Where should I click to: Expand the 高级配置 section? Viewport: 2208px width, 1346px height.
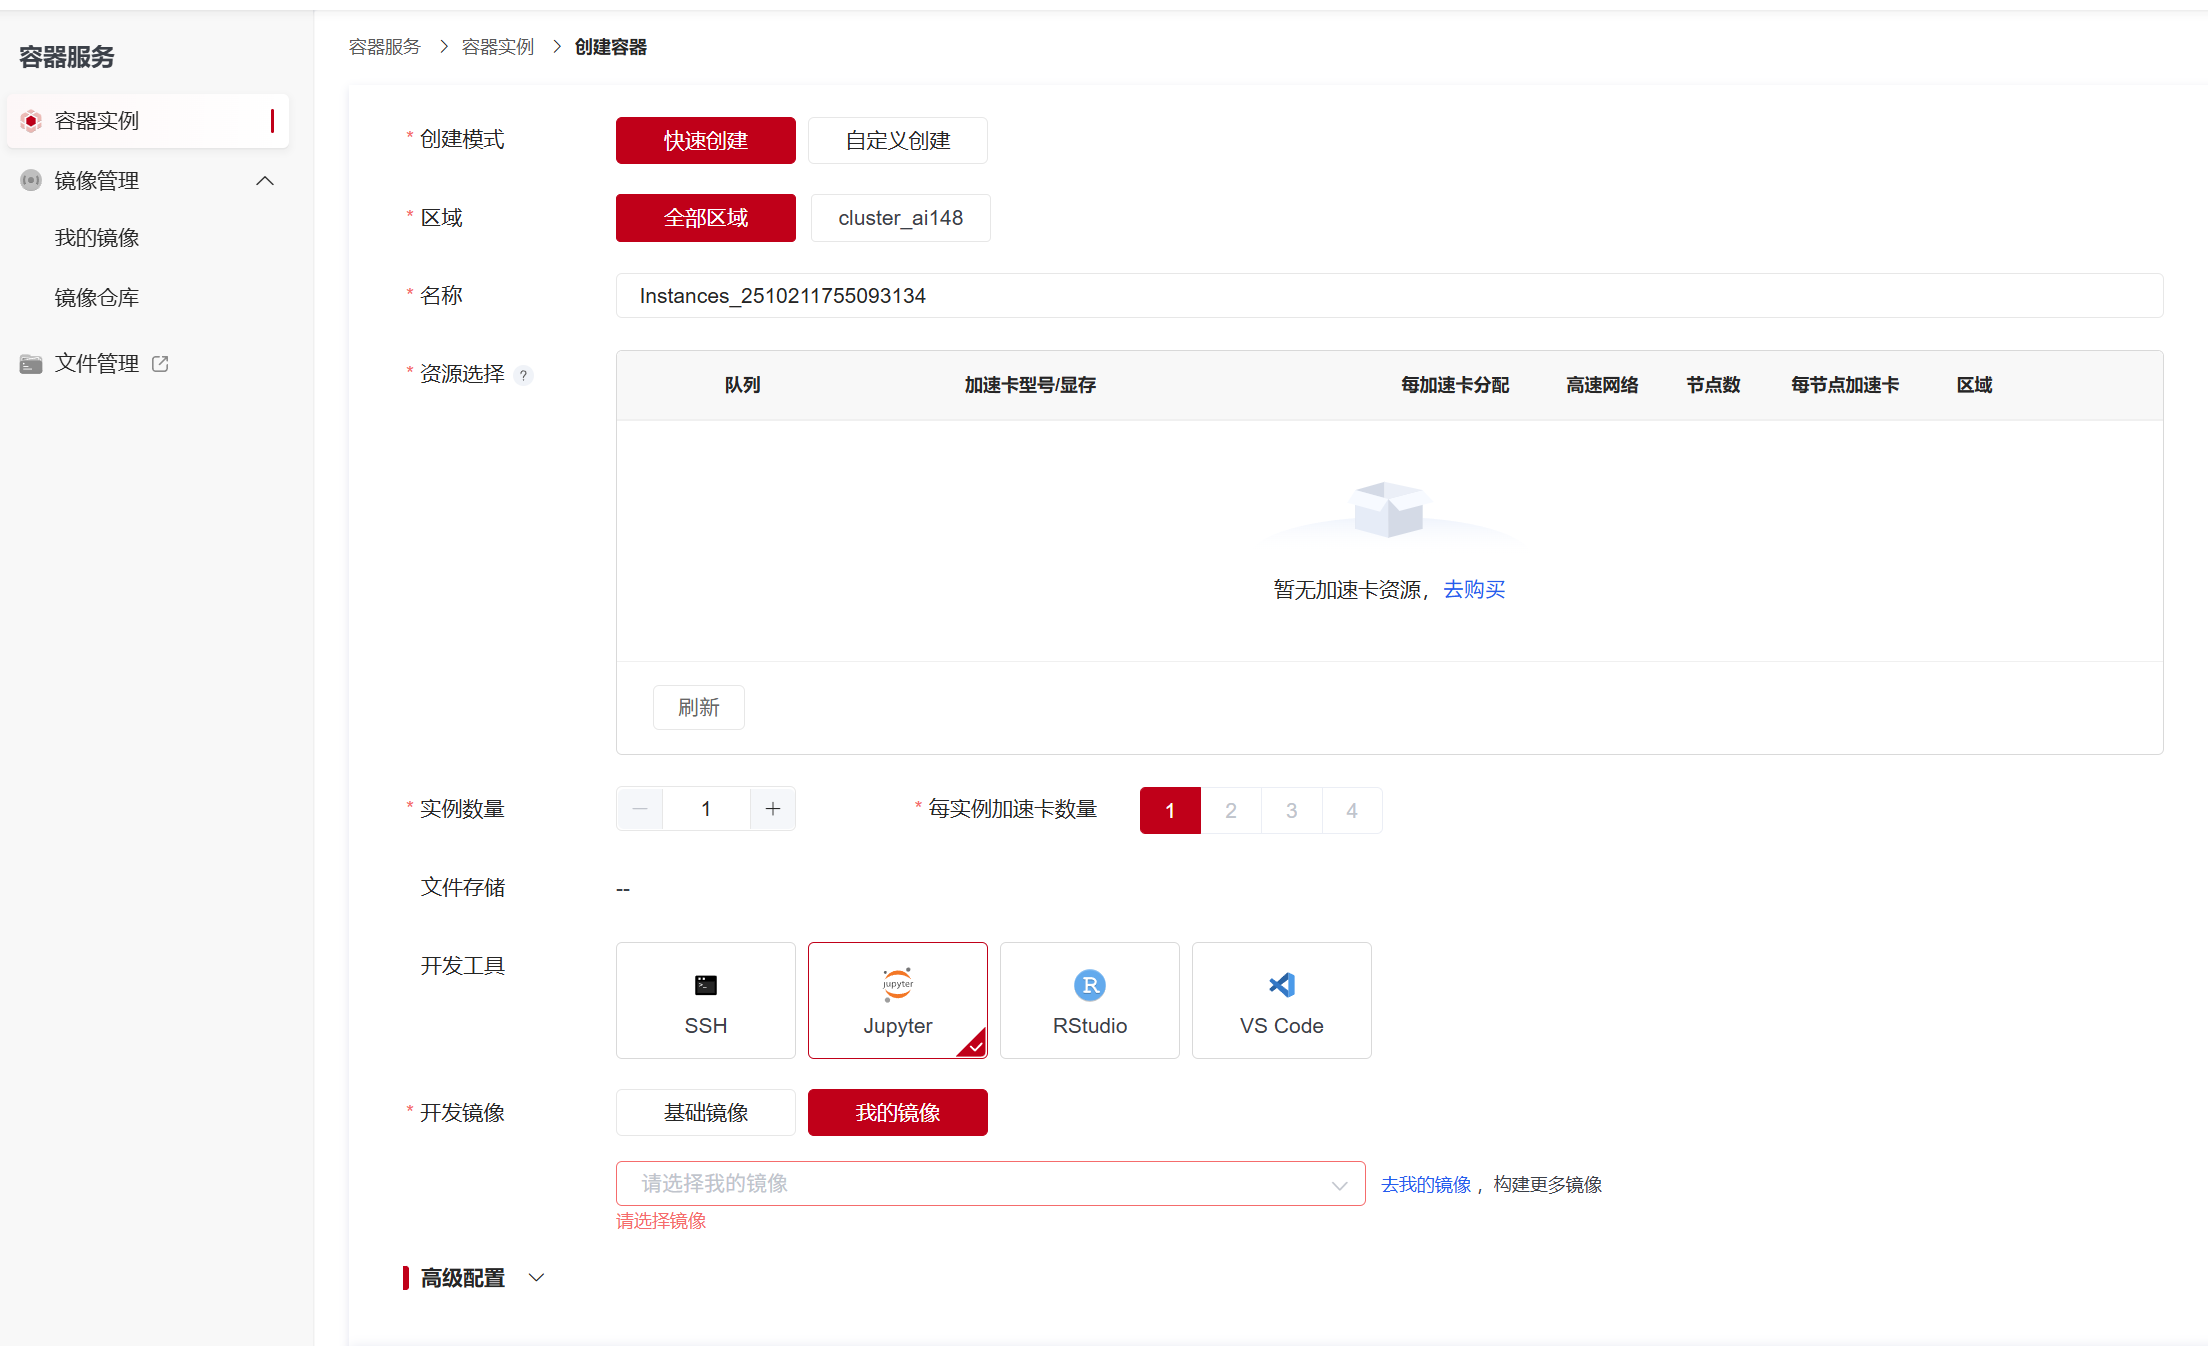(x=536, y=1278)
